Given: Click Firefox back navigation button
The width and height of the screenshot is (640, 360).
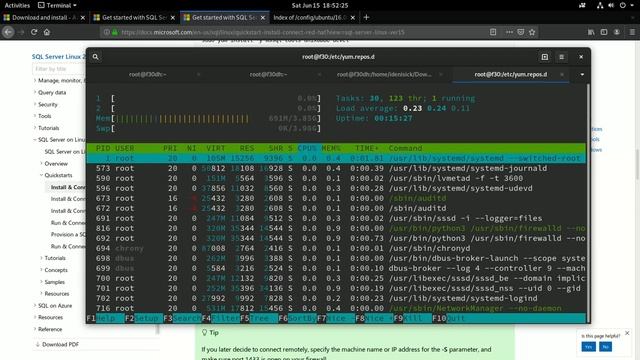Looking at the screenshot, I should point(8,32).
